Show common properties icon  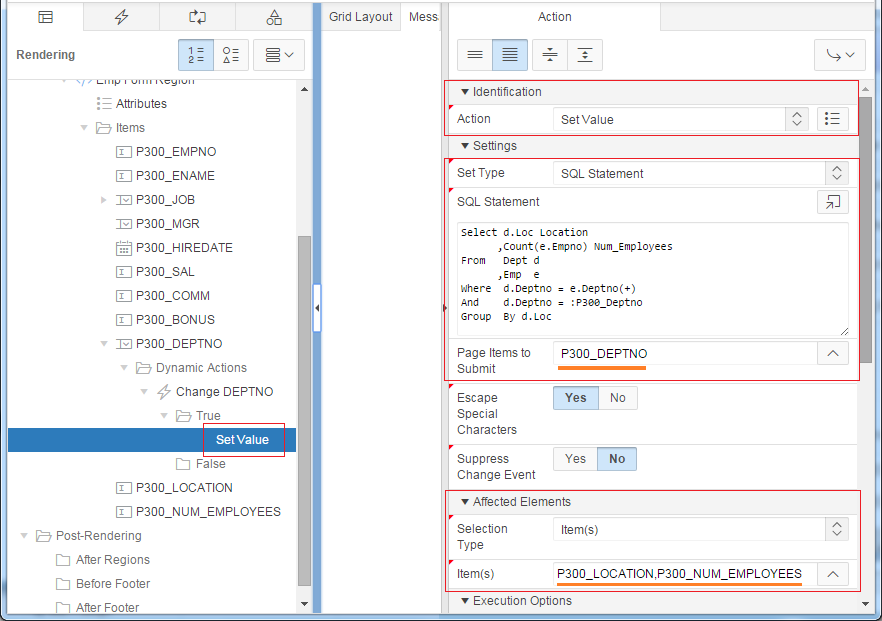click(475, 55)
